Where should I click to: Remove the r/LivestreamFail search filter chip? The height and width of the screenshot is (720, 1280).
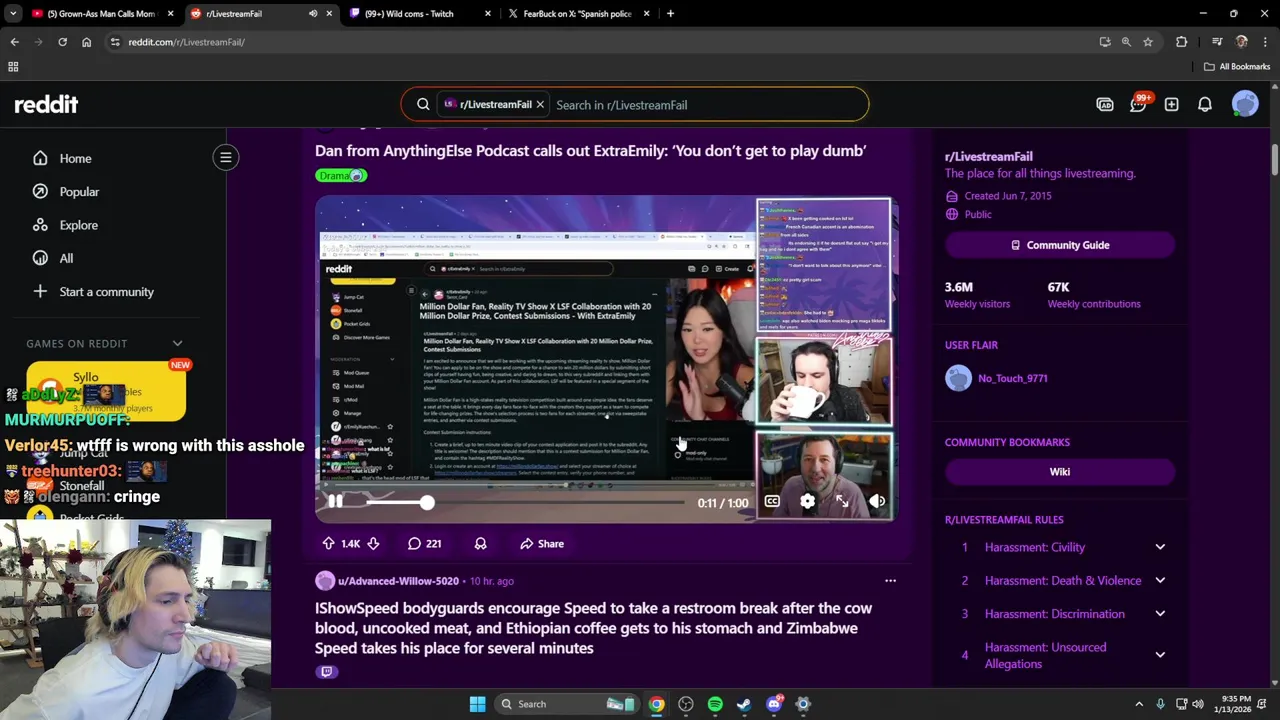[540, 104]
